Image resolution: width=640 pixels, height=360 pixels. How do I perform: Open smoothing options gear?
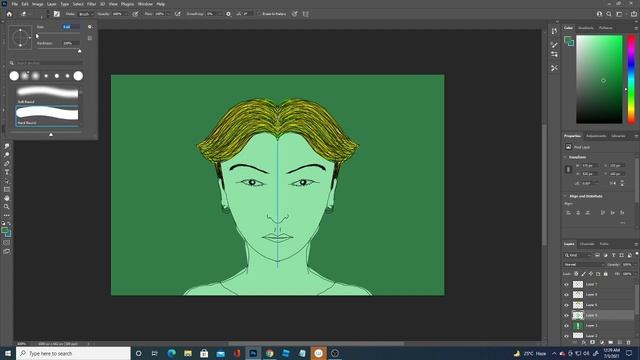pos(228,14)
